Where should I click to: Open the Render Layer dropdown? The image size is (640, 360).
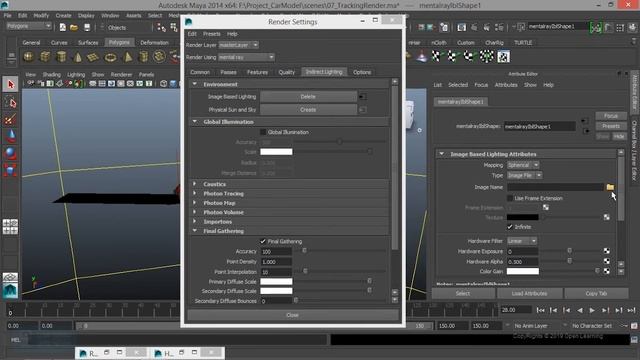pyautogui.click(x=239, y=45)
